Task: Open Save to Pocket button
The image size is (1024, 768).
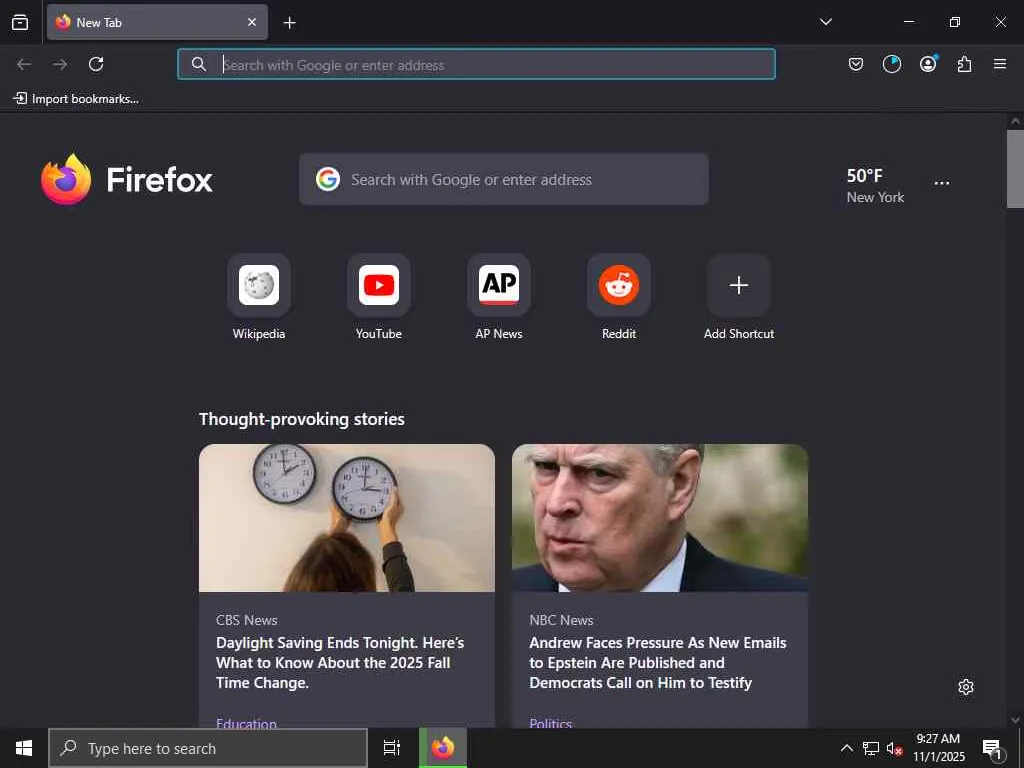Action: coord(856,64)
